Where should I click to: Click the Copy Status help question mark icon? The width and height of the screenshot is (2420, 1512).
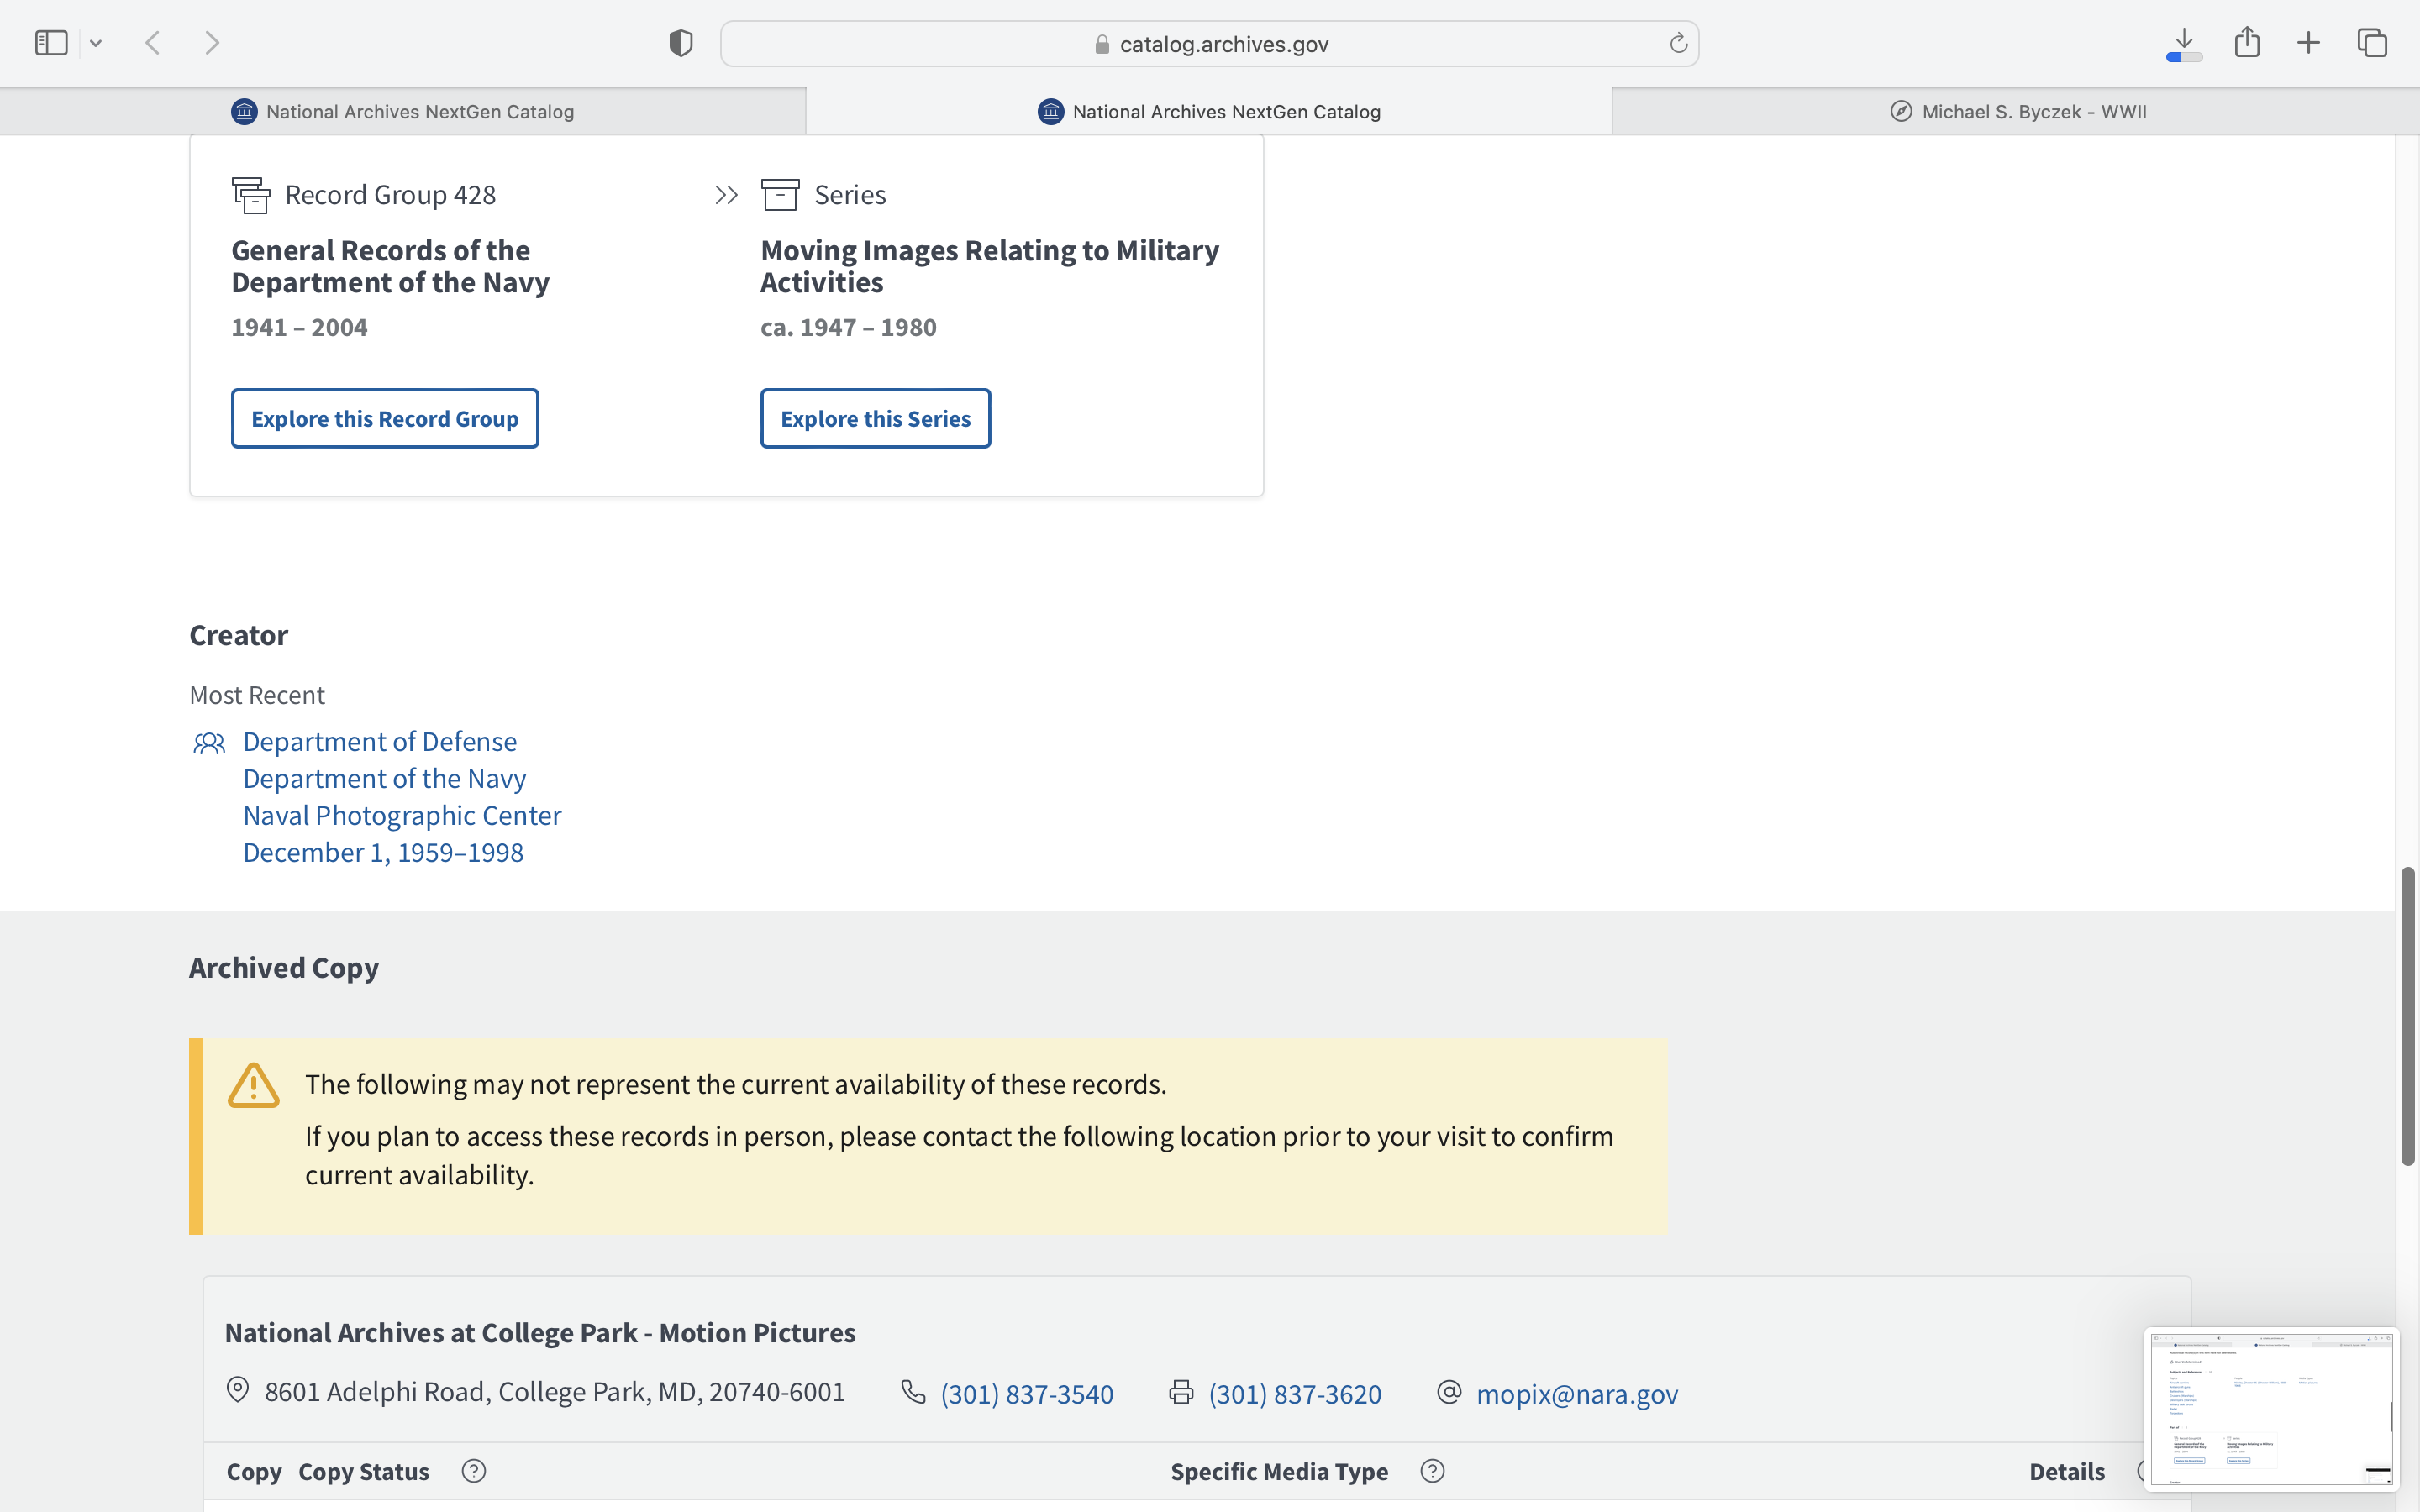(474, 1471)
